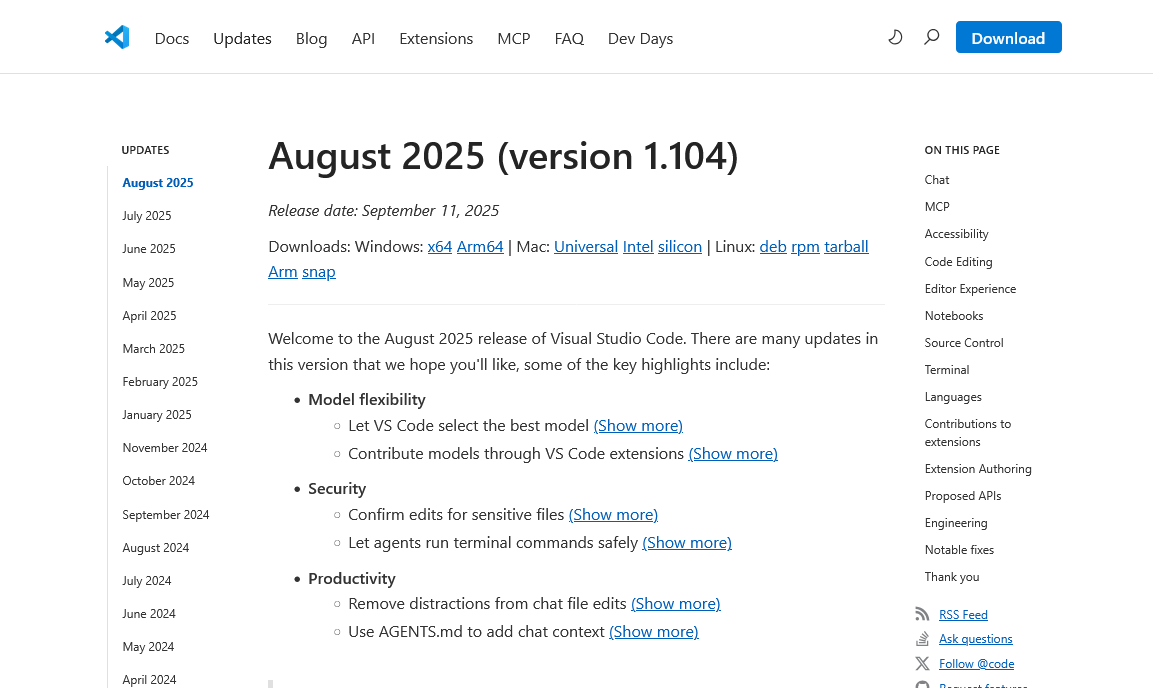Open the January 2025 release notes

(157, 415)
